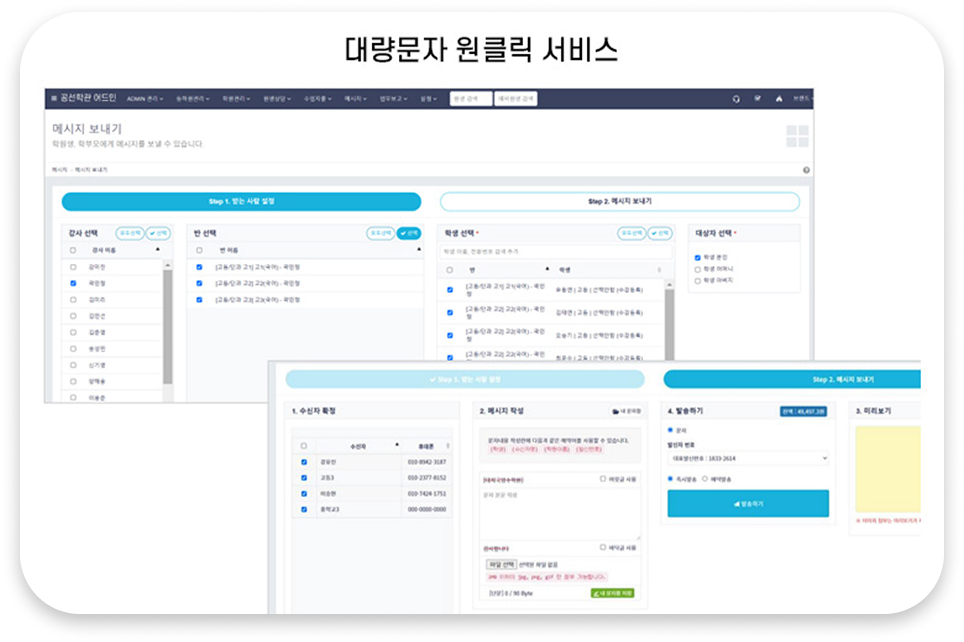Sort recipients by the 수신자 column arrow
The width and height of the screenshot is (964, 642).
397,445
